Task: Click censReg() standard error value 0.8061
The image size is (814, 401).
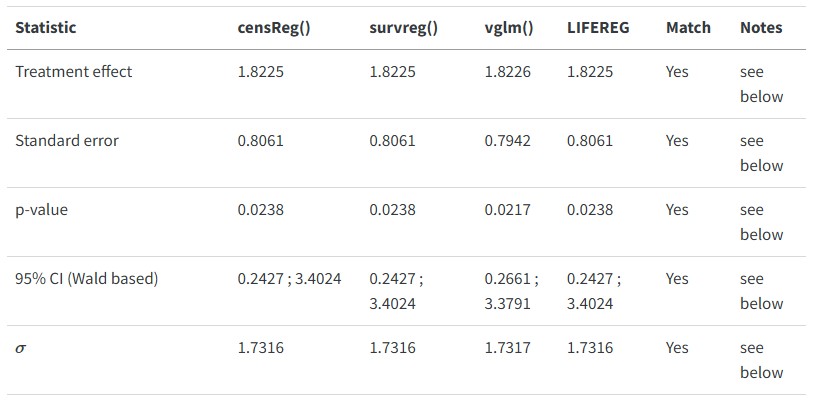Action: (x=261, y=141)
